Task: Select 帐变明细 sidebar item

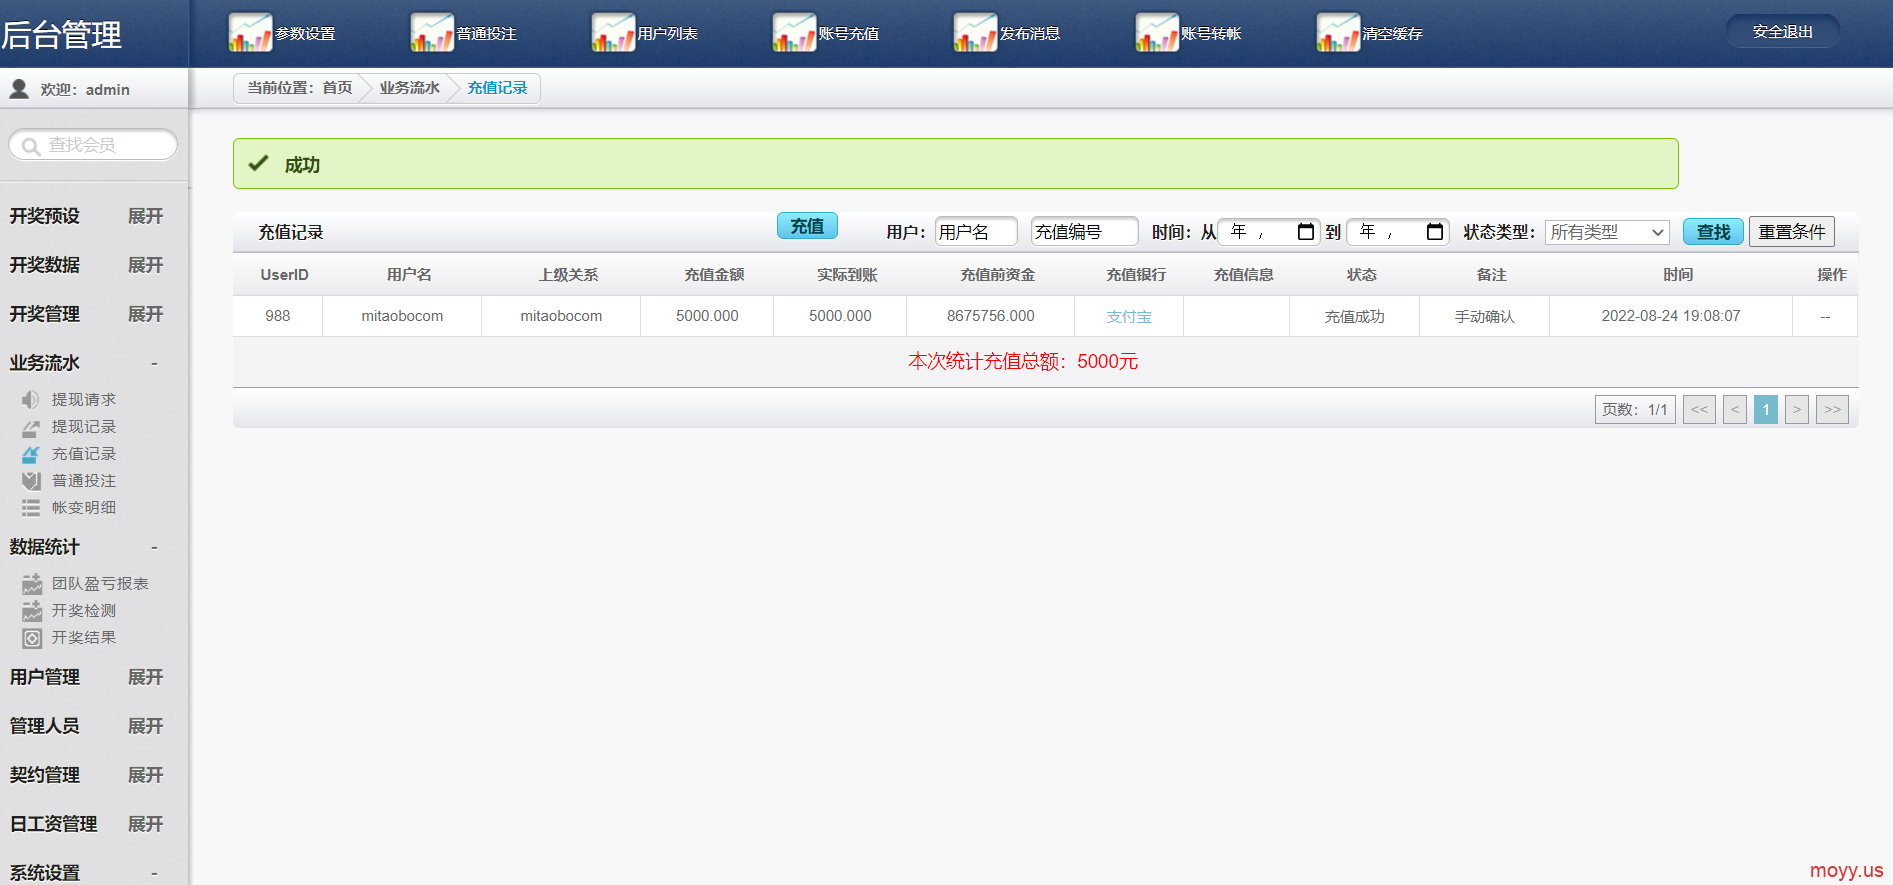Action: pyautogui.click(x=84, y=508)
